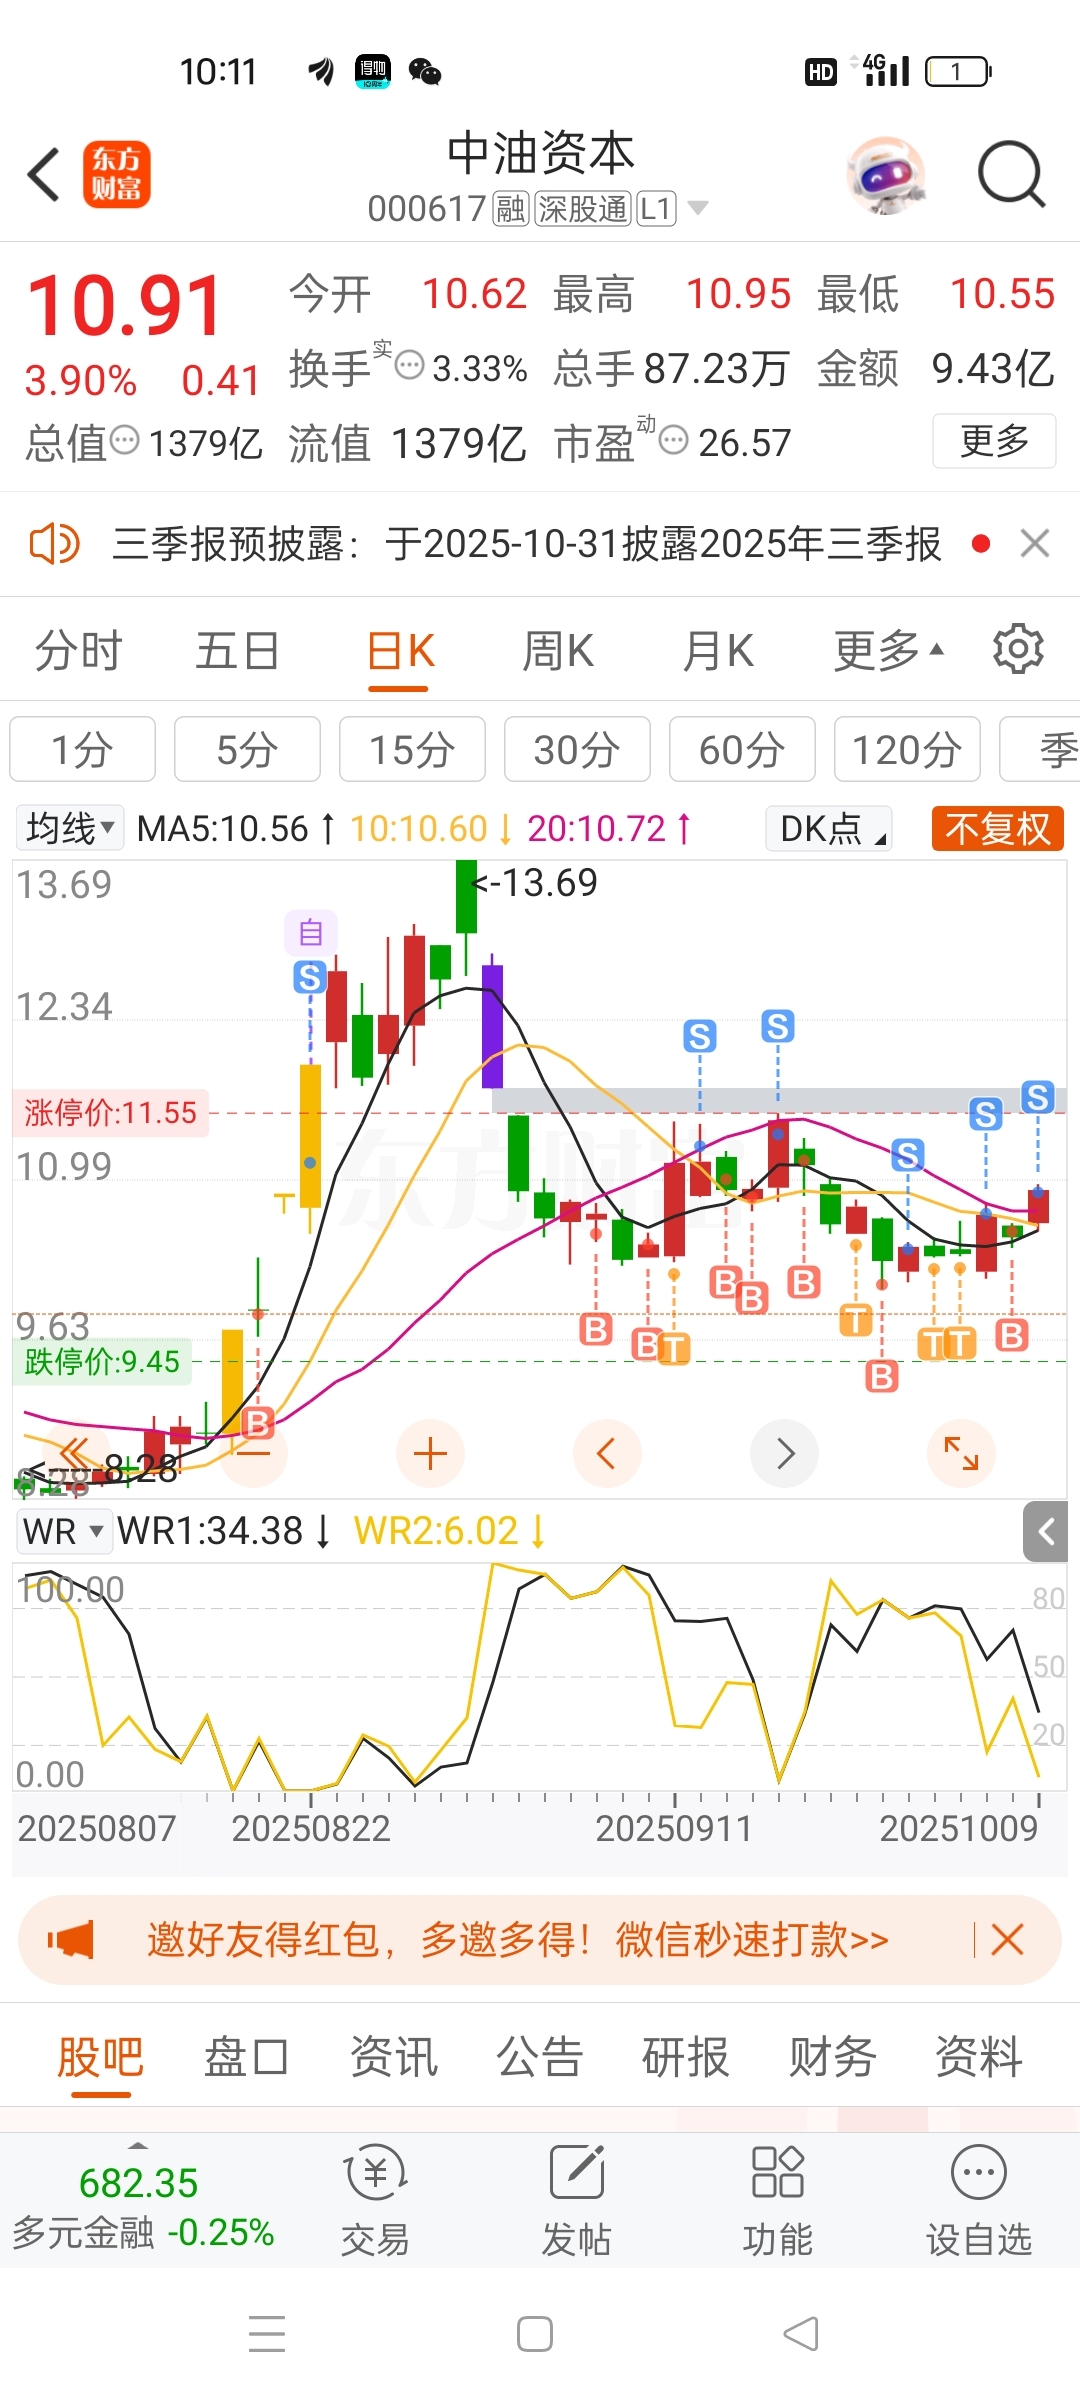Zoom out chart with minus button
The image size is (1080, 2400).
(254, 1453)
